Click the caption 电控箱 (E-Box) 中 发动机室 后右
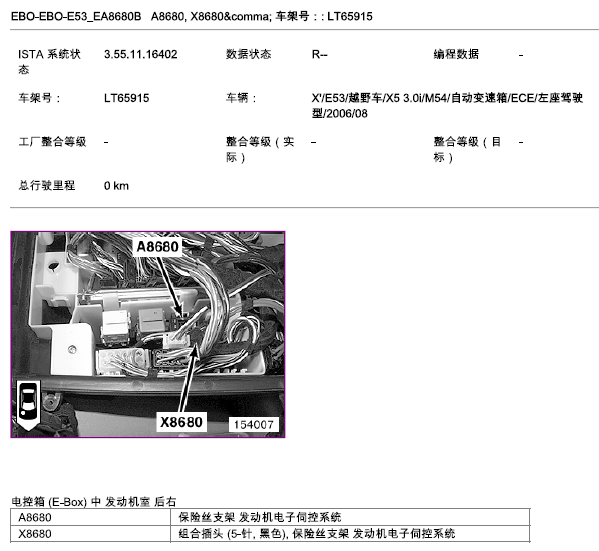599x551 pixels. tap(94, 501)
